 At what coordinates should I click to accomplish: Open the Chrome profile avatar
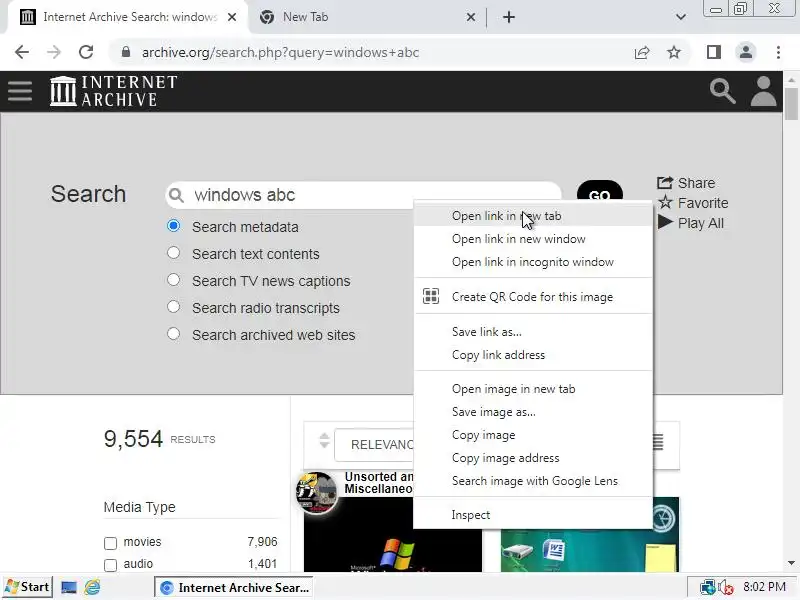(746, 52)
